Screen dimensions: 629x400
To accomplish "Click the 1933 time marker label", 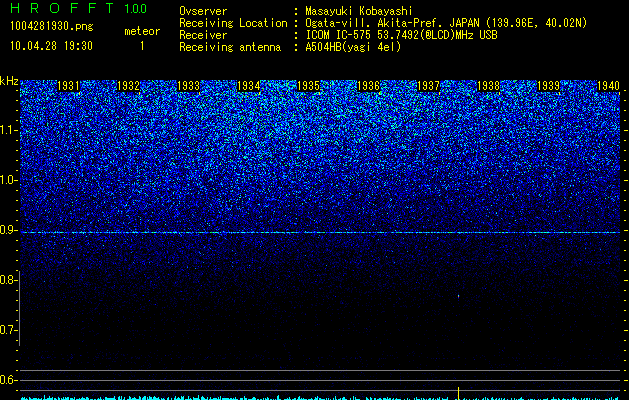I will (x=189, y=86).
